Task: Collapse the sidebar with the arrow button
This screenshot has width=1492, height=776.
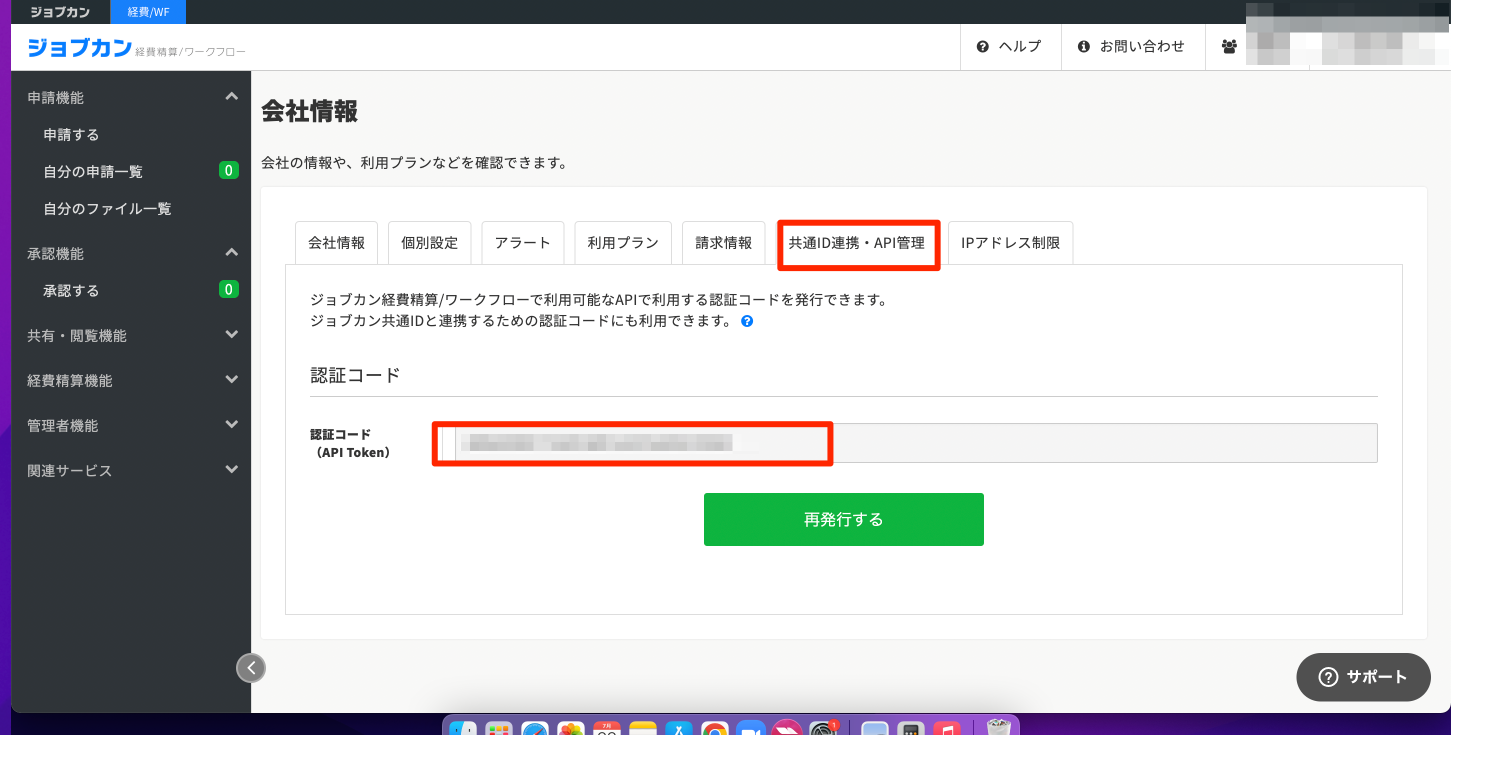Action: pyautogui.click(x=251, y=668)
